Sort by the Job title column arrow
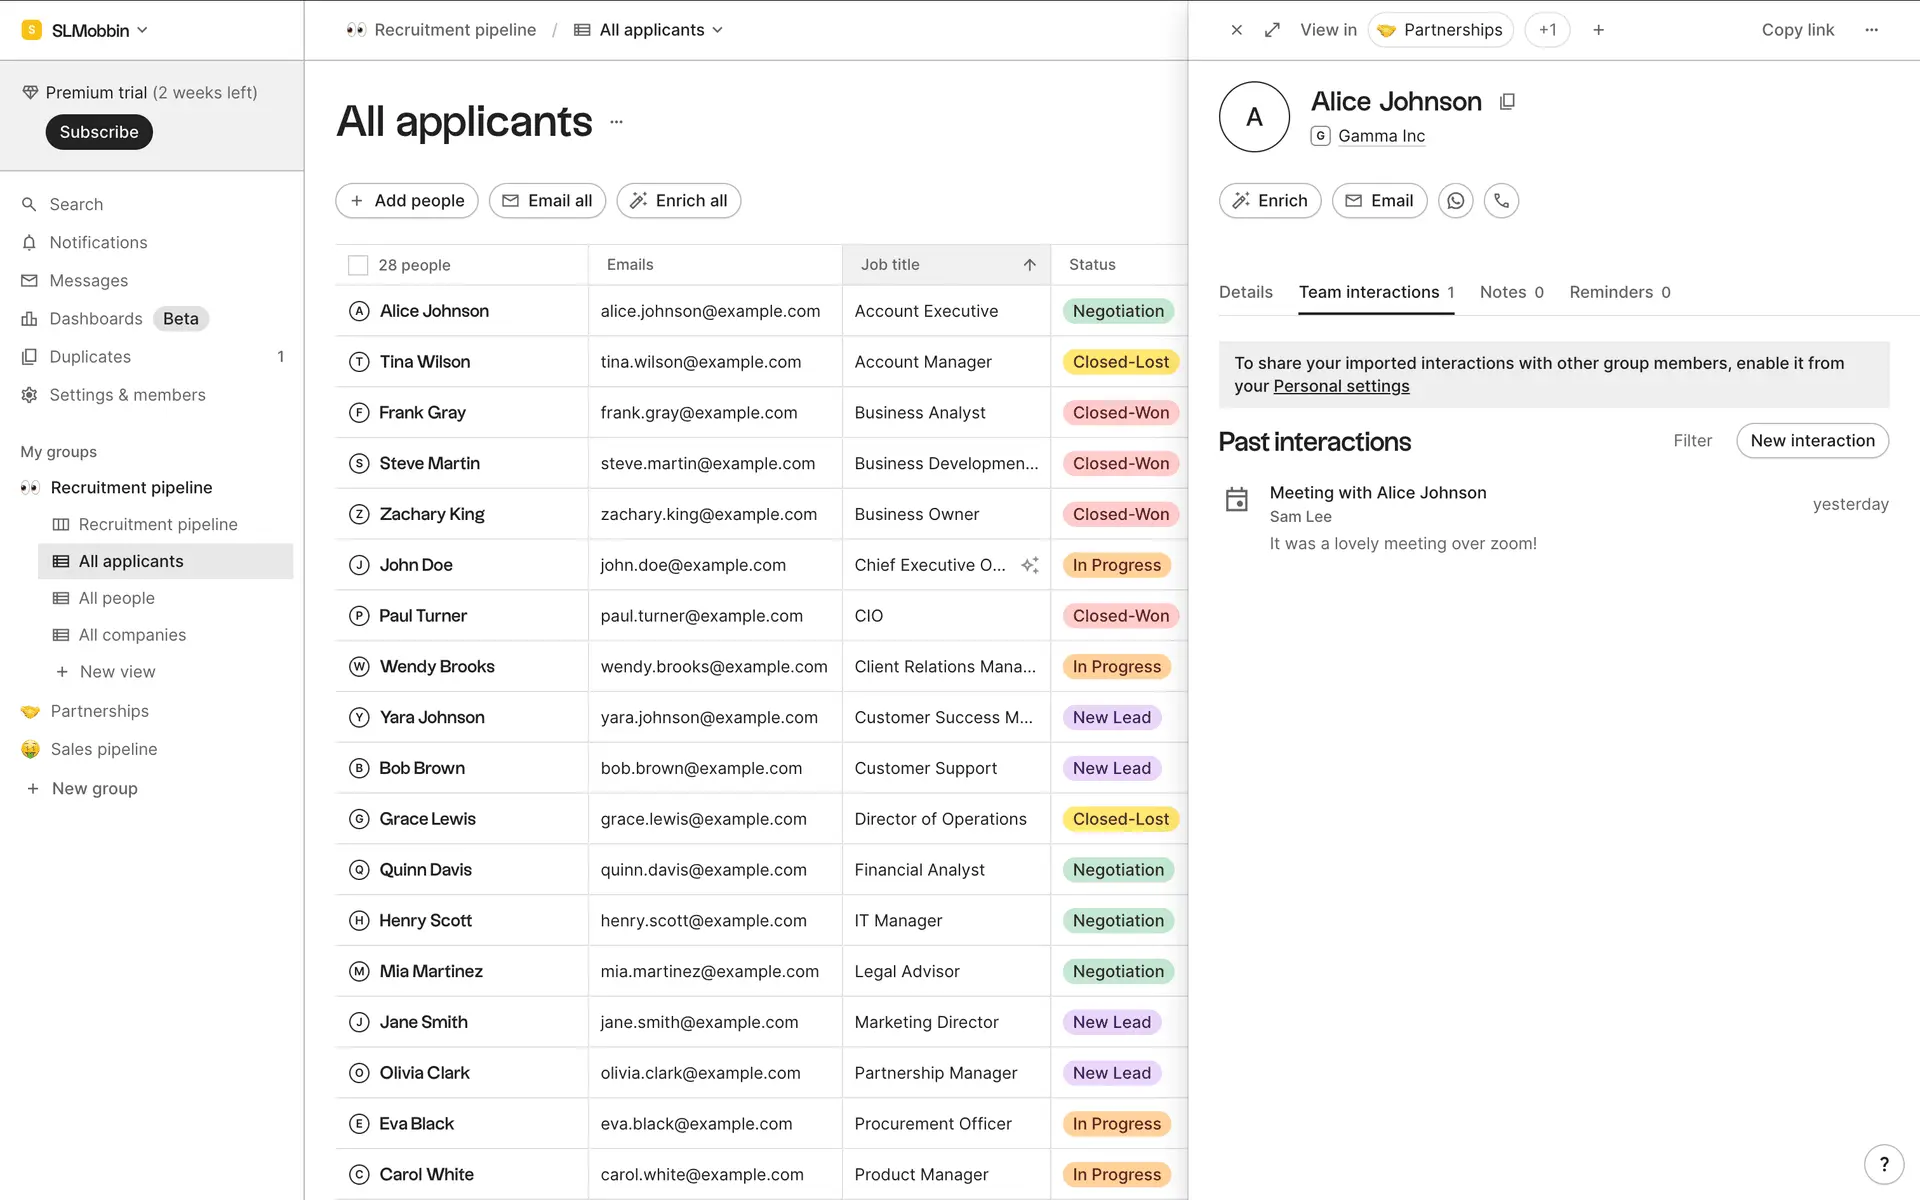This screenshot has width=1920, height=1200. [x=1029, y=265]
